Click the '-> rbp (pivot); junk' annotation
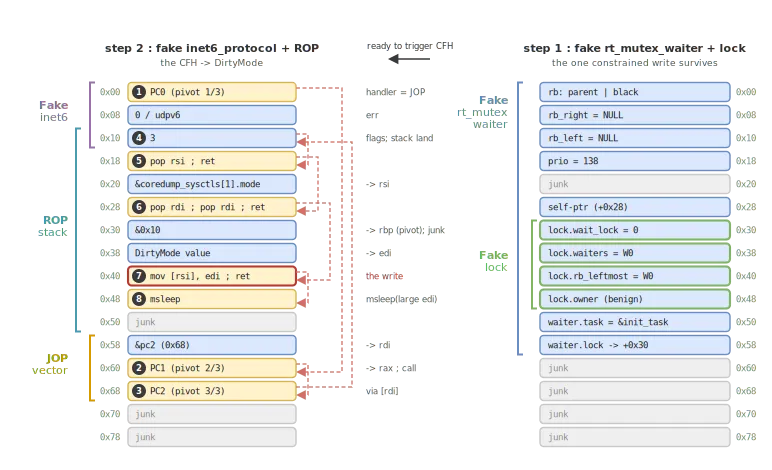Image resolution: width=772 pixels, height=470 pixels. (405, 230)
